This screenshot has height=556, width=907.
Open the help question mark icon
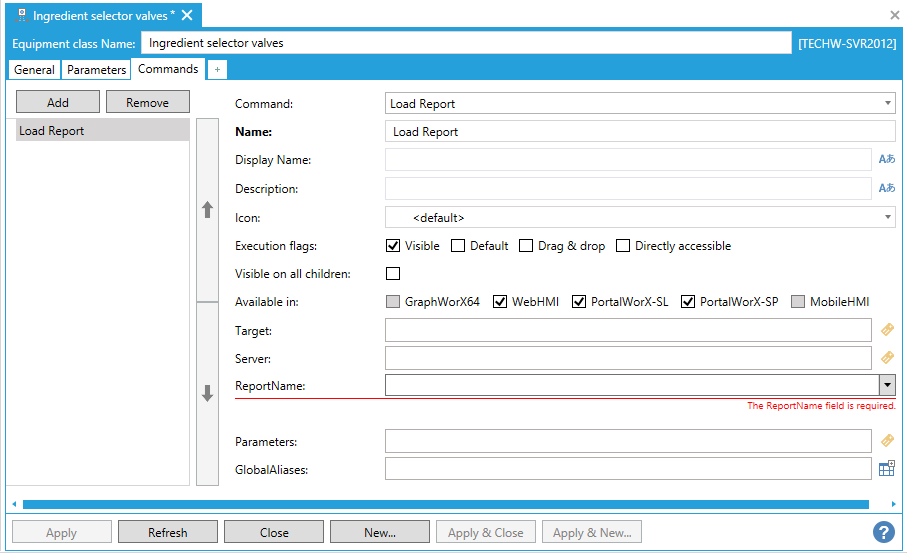coord(883,532)
